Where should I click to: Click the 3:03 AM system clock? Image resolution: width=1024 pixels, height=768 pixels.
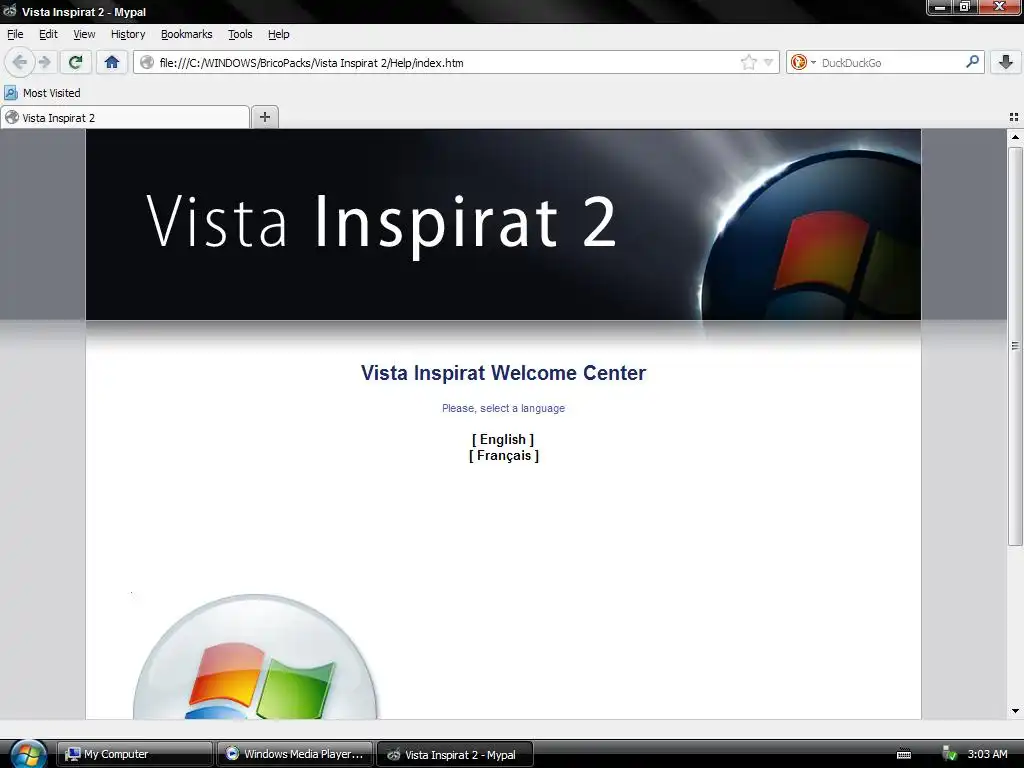click(987, 754)
